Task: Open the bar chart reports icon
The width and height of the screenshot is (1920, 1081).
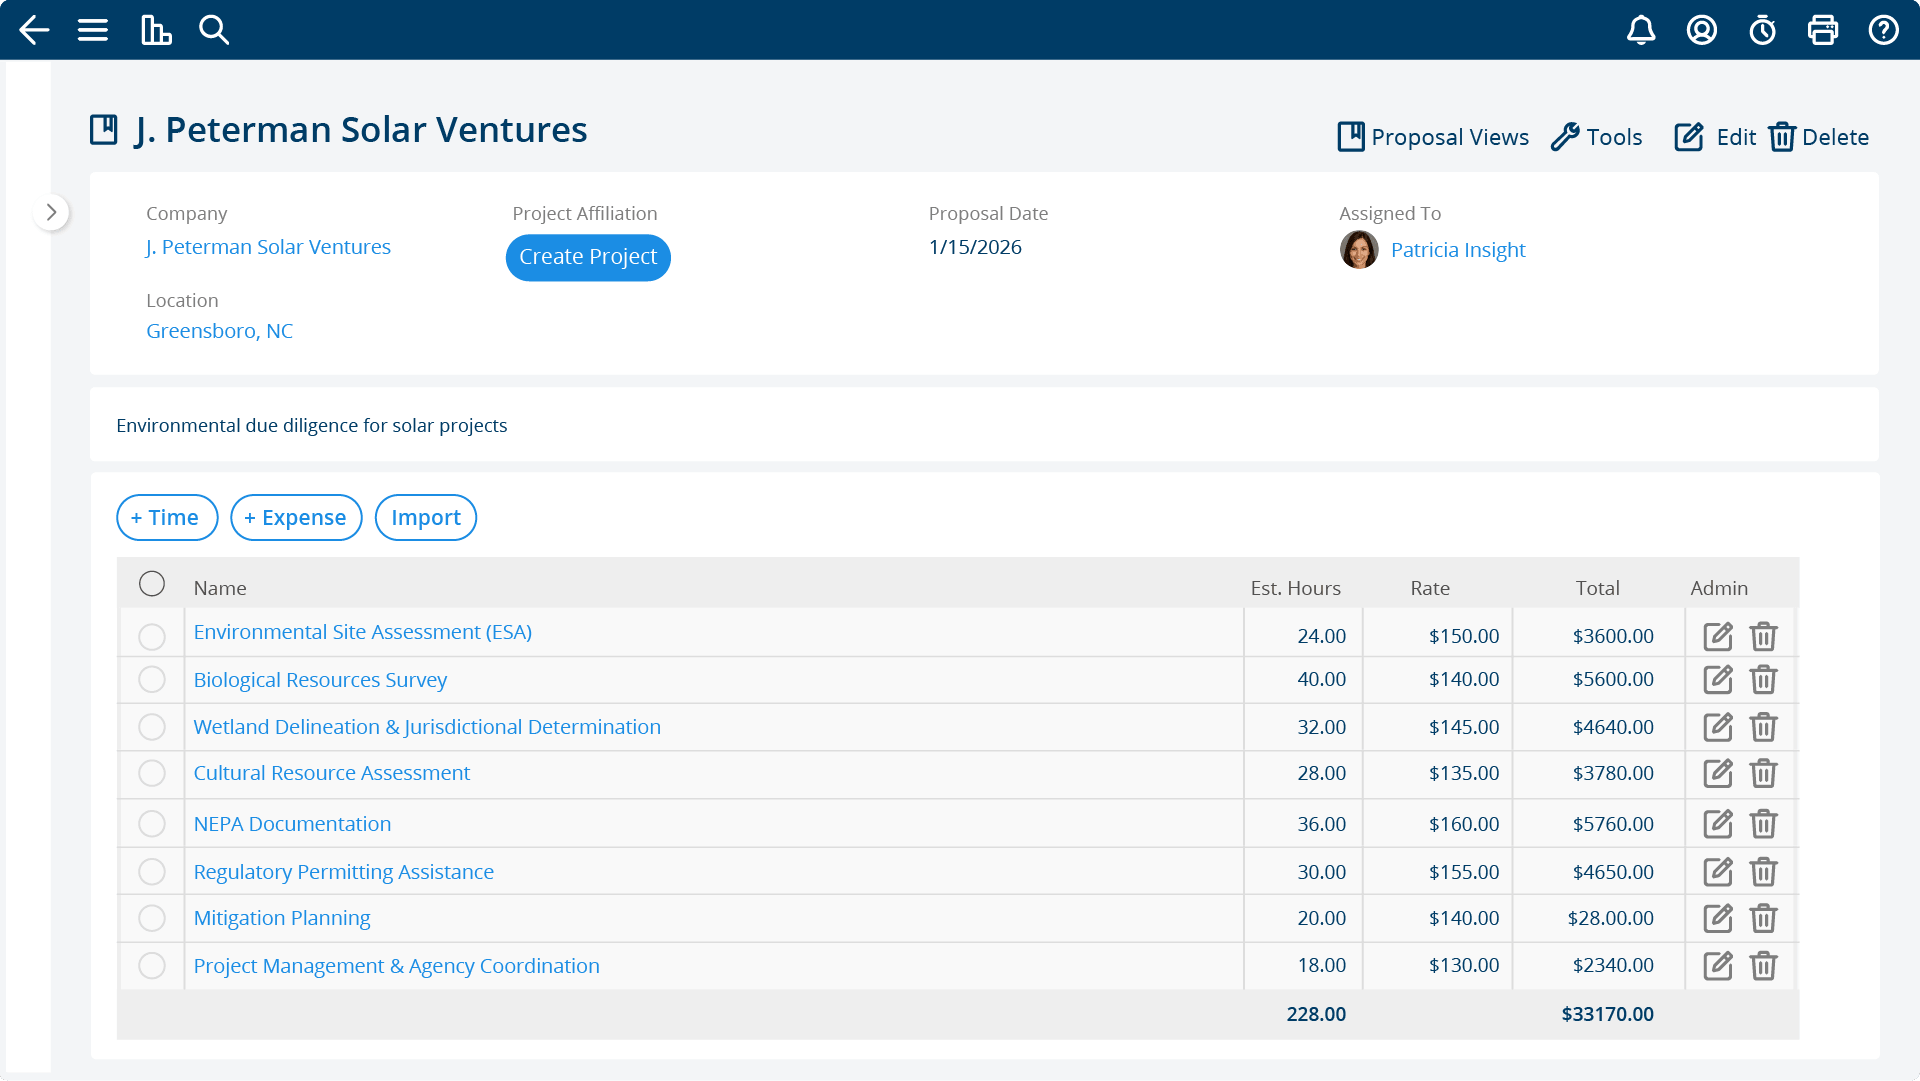Action: pos(156,30)
